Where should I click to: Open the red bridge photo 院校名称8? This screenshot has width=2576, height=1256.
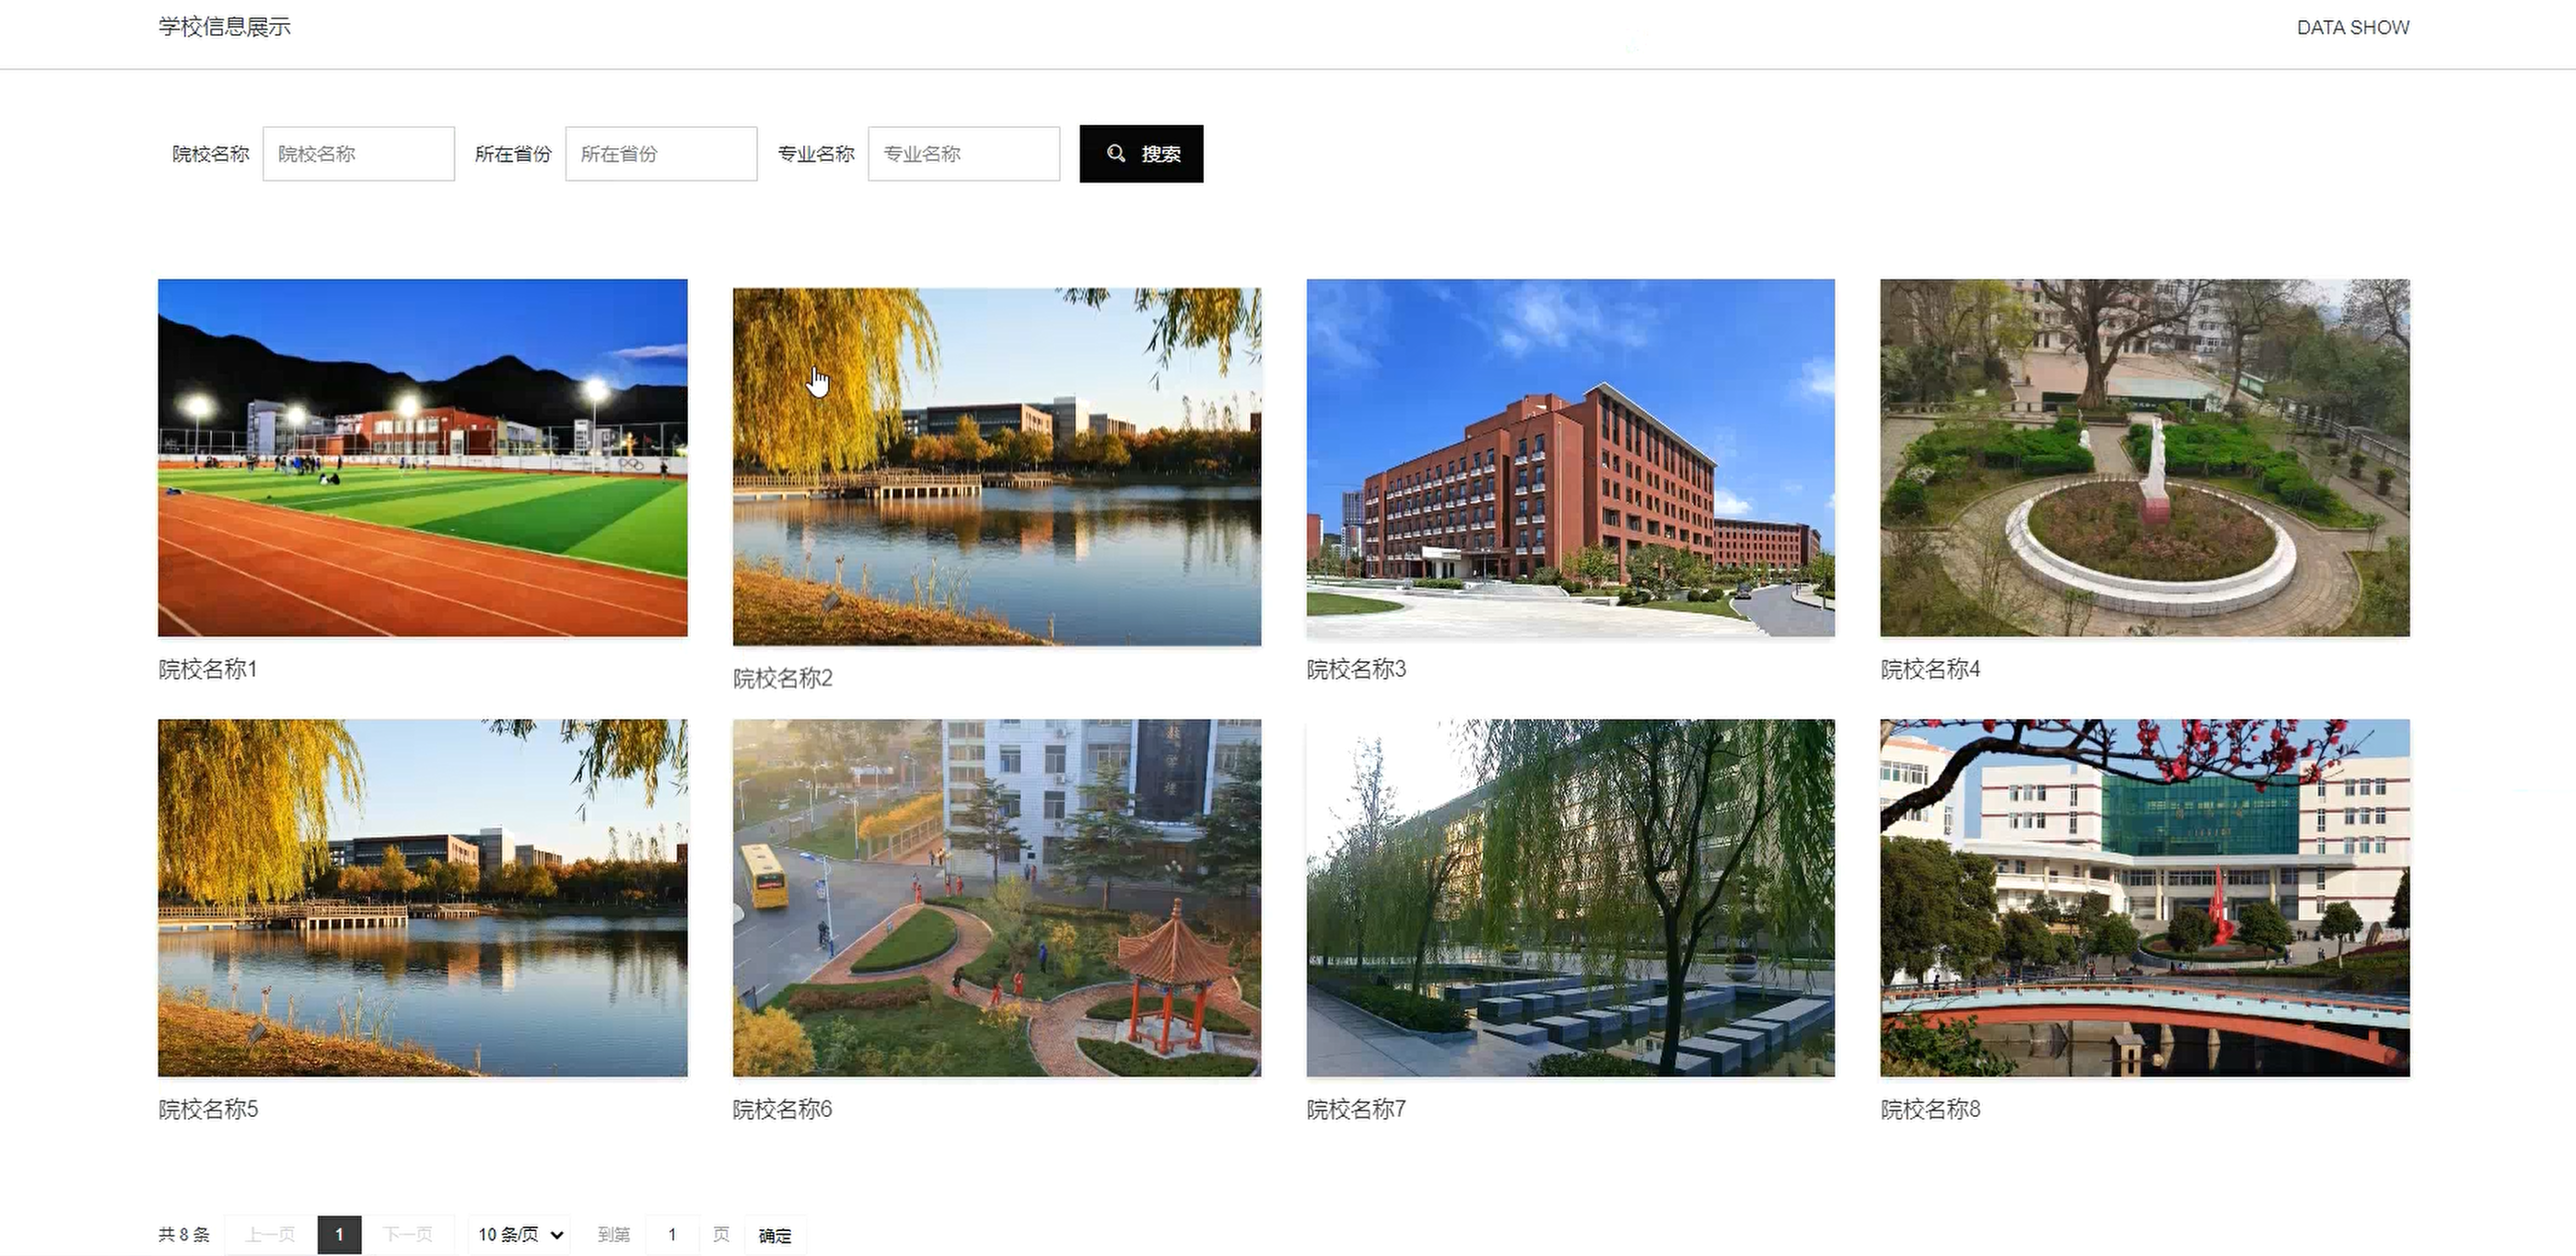[2145, 898]
